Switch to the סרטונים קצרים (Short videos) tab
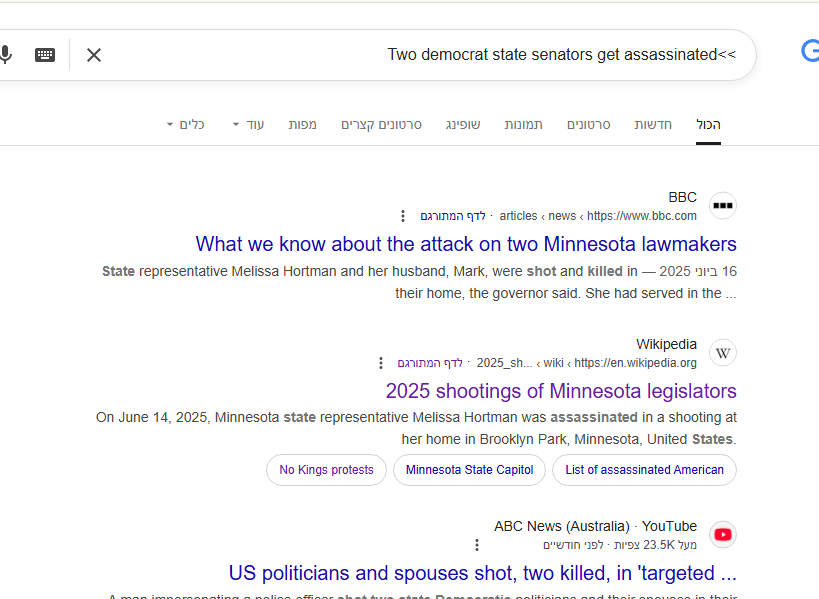 381,125
